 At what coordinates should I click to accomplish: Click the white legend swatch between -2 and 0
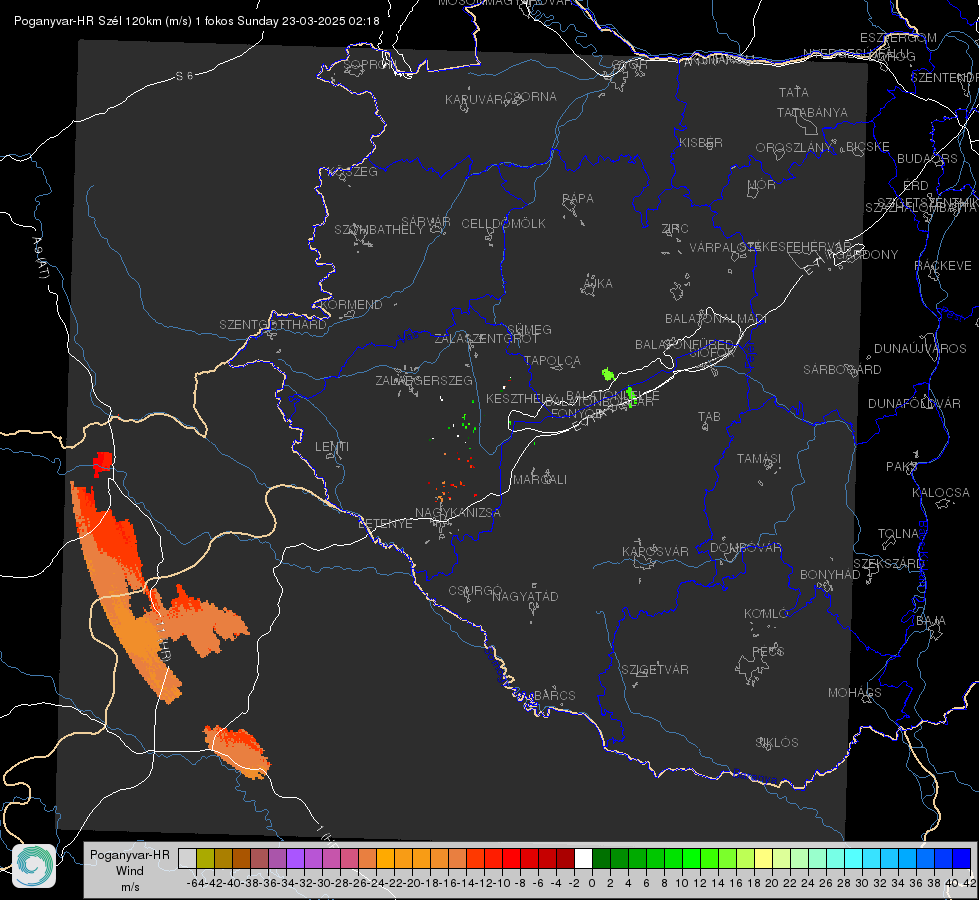point(583,858)
